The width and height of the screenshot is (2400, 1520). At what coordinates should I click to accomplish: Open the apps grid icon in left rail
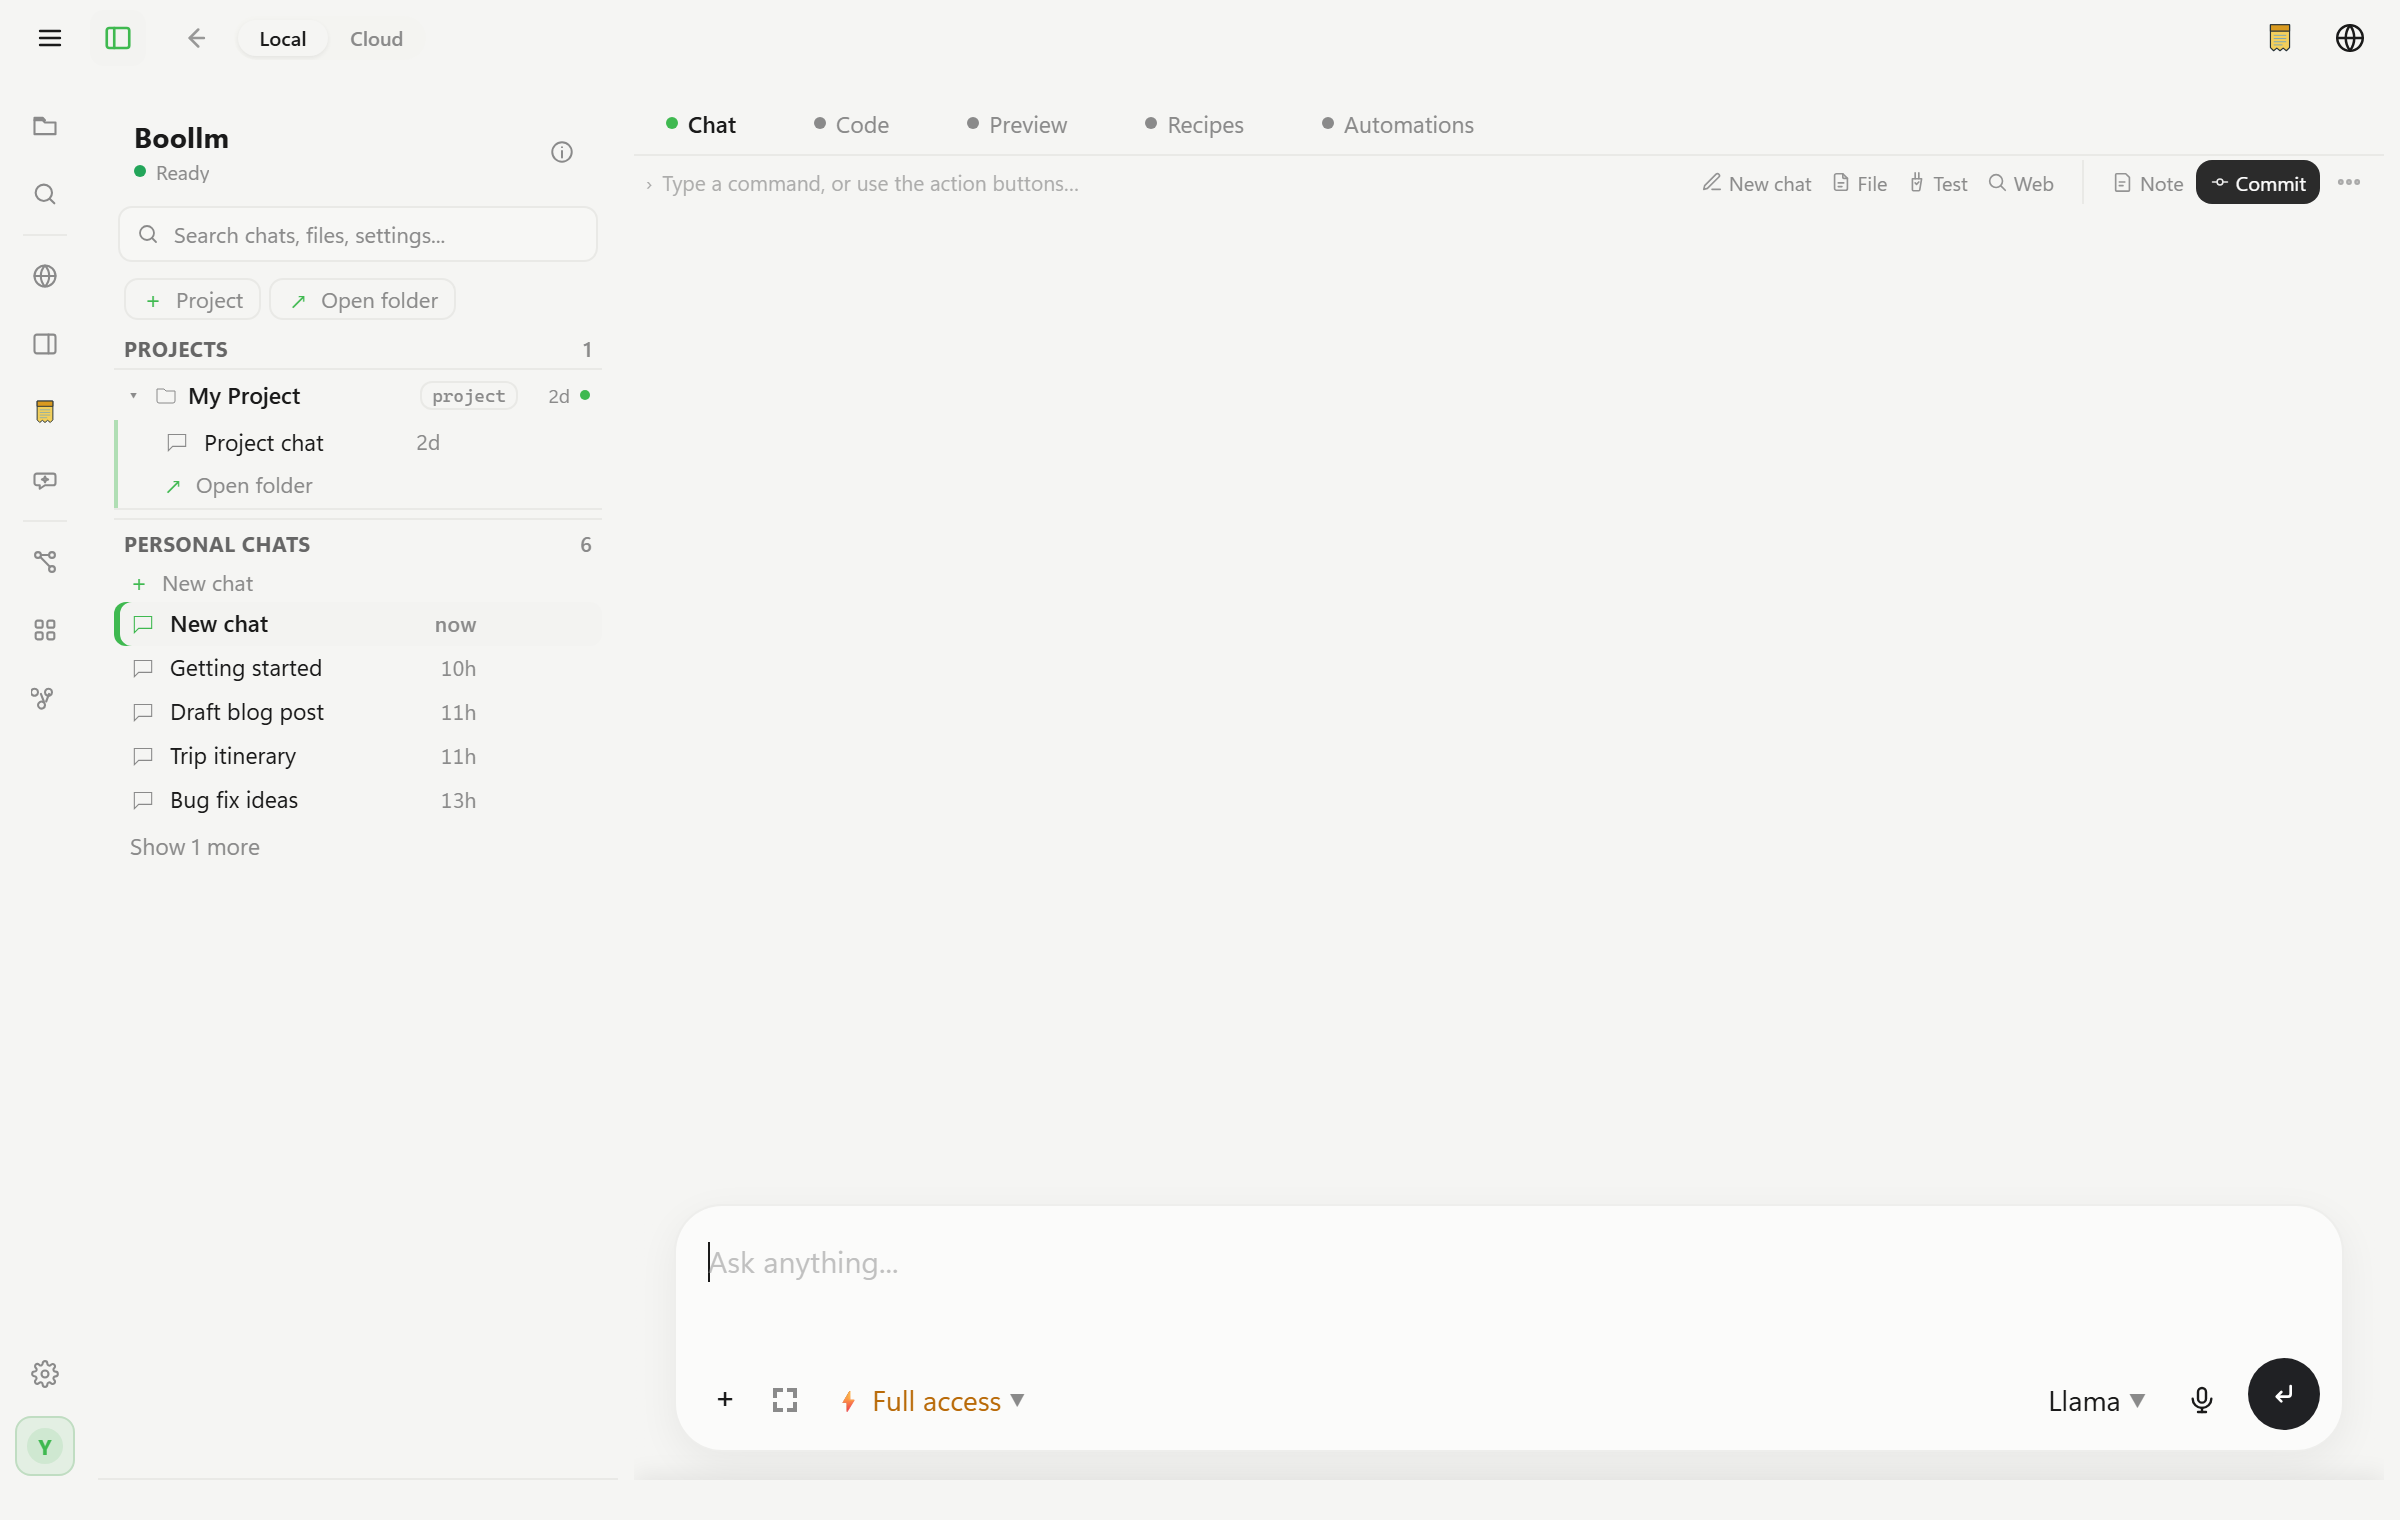[x=45, y=630]
